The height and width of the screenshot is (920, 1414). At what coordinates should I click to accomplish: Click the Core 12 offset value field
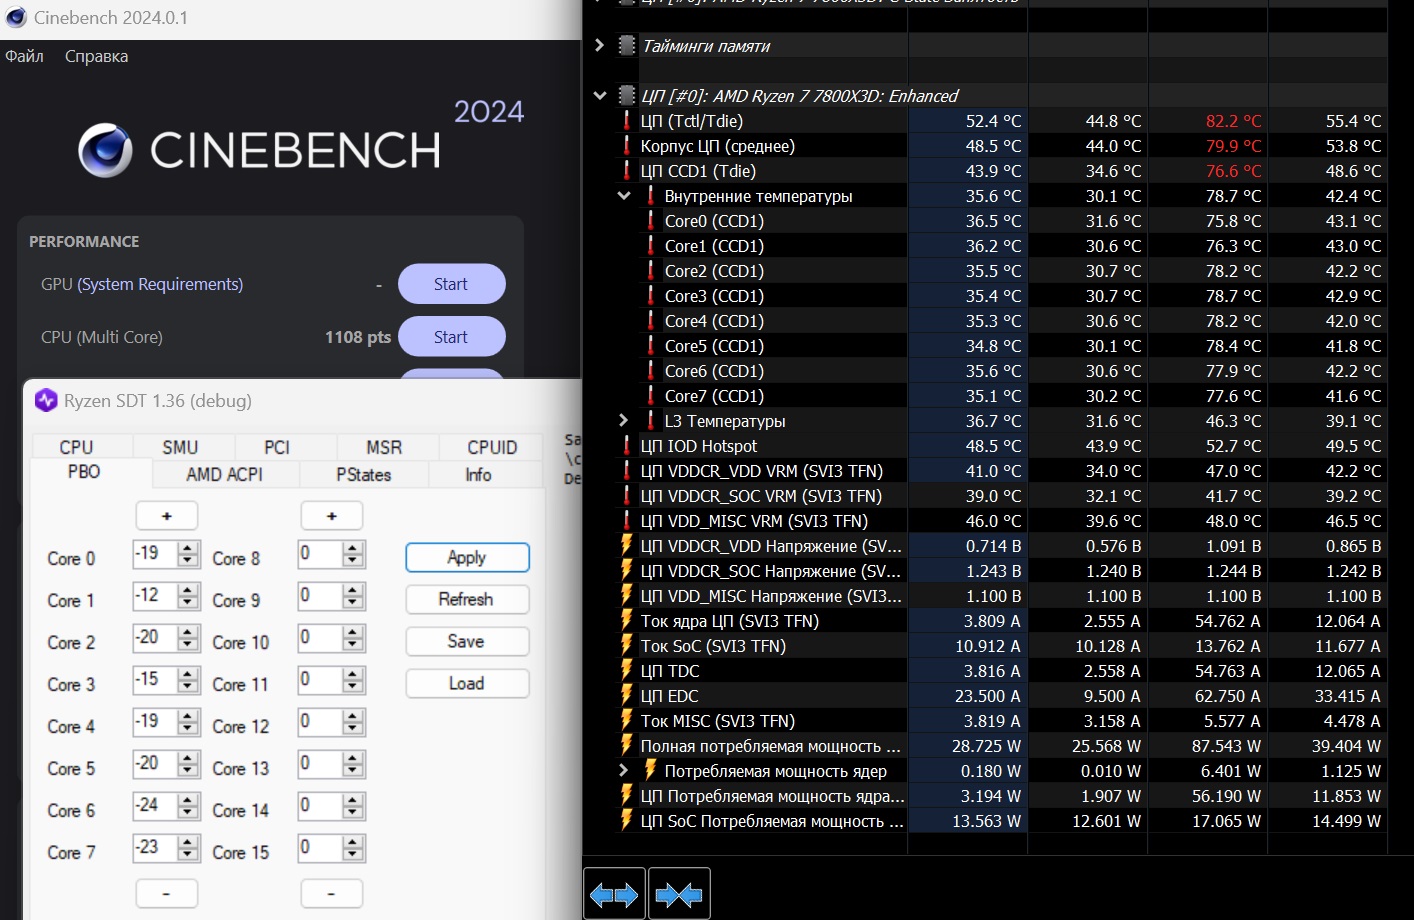(x=320, y=722)
